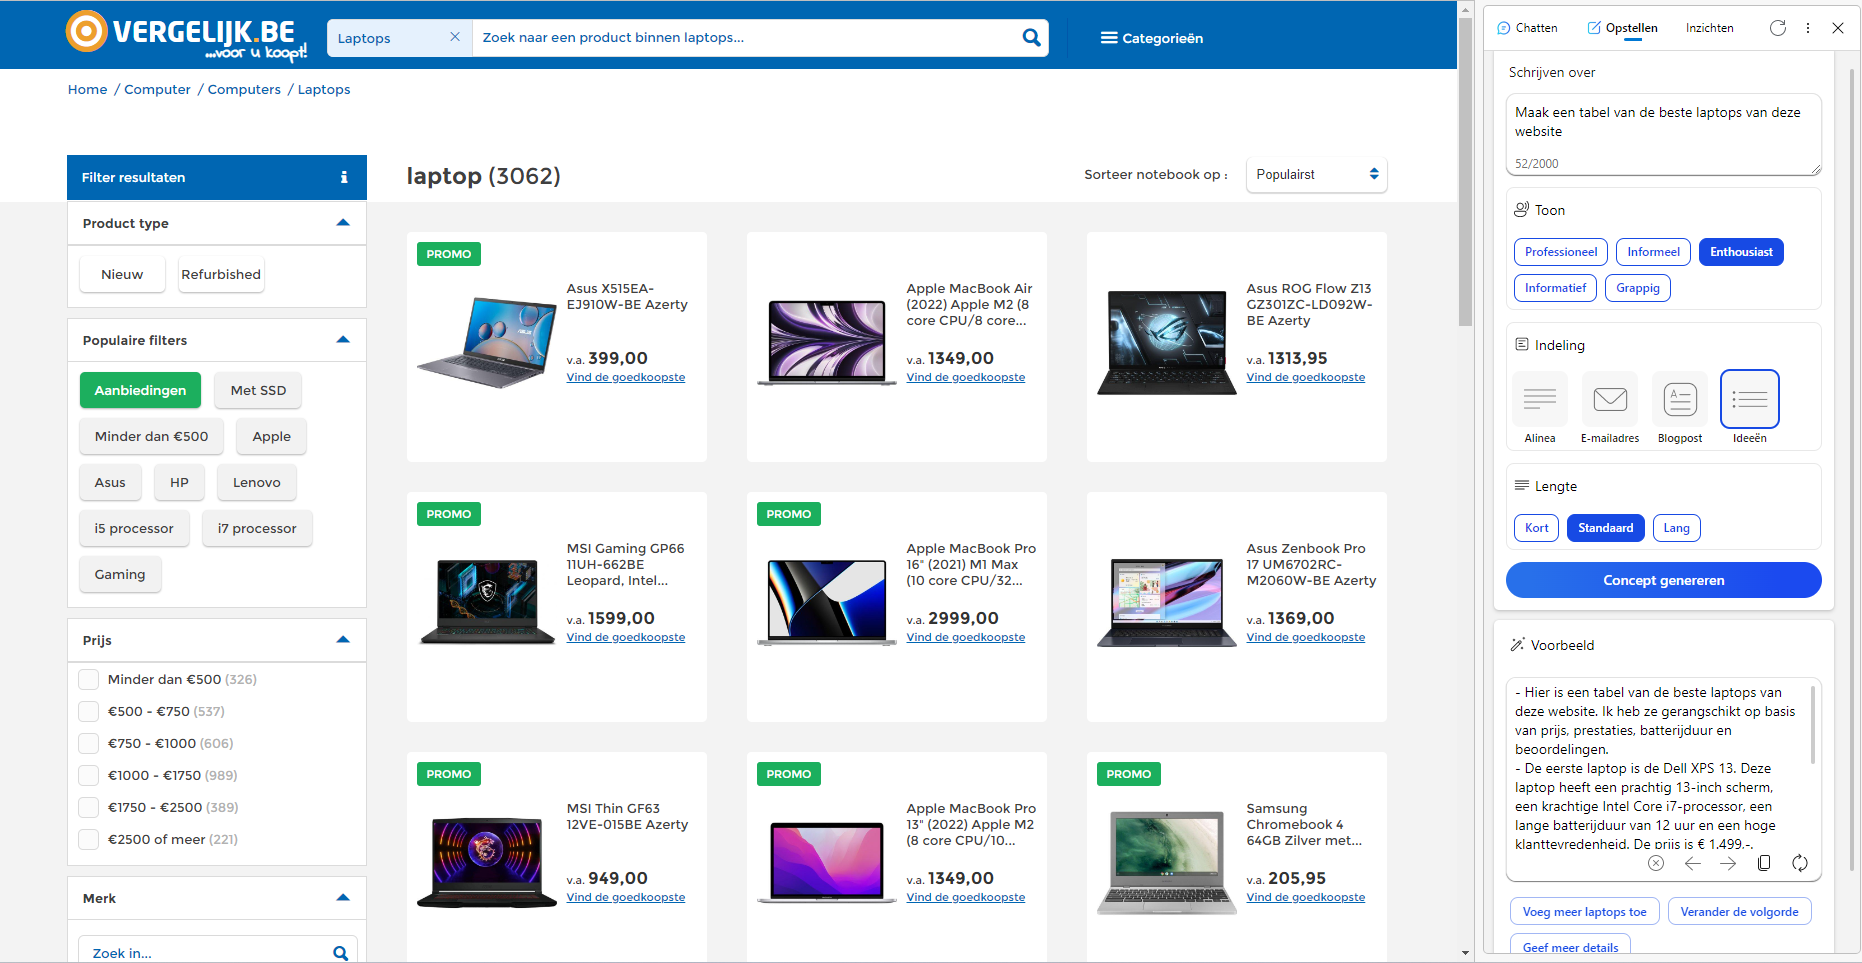Viewport: 1862px width, 963px height.
Task: Close the Copilot sidebar panel
Action: (x=1838, y=28)
